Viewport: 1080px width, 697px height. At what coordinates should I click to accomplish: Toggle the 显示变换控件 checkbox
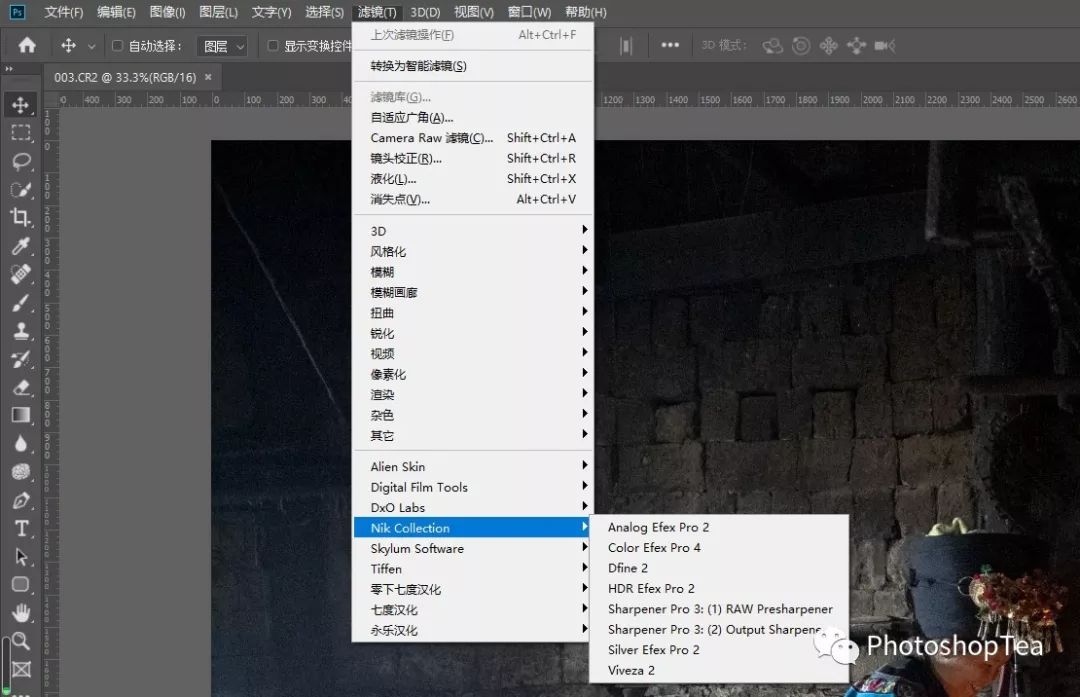273,45
